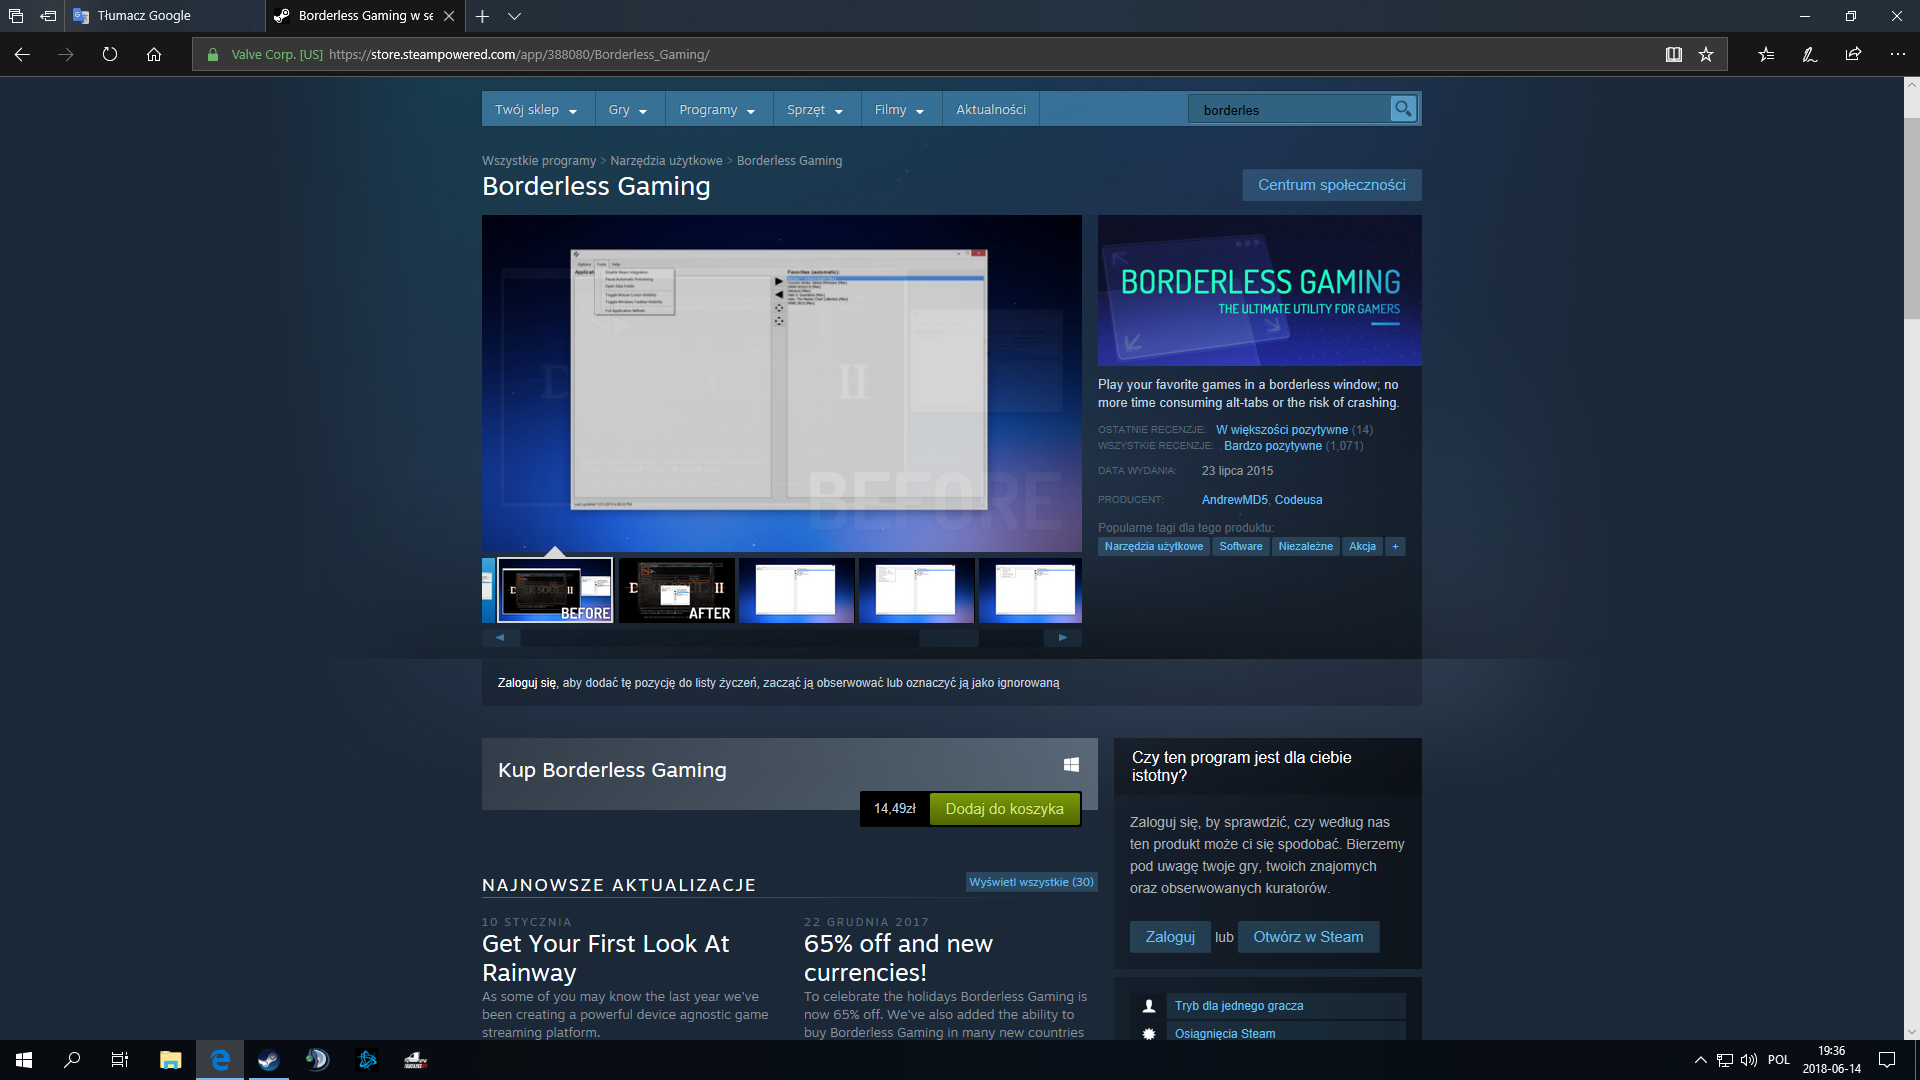
Task: Open Steam app from the taskbar
Action: coord(268,1060)
